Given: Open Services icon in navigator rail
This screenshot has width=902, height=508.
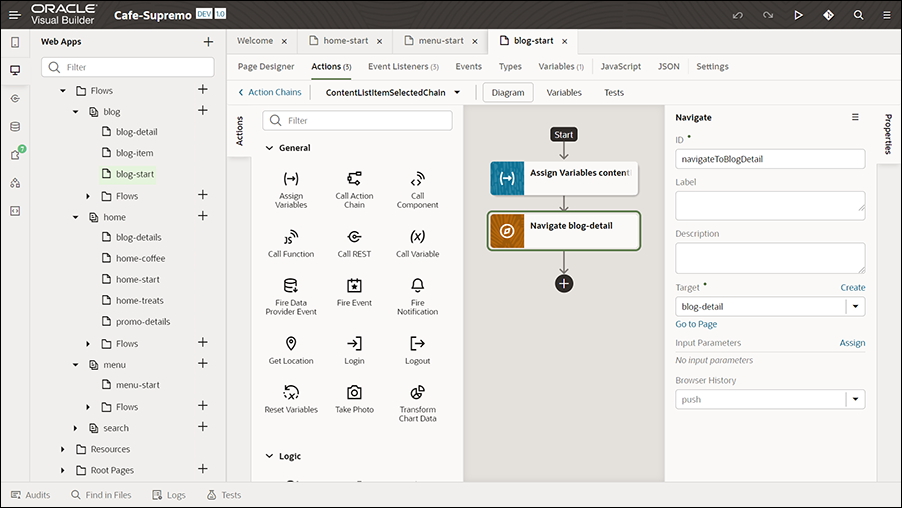Looking at the screenshot, I should [16, 98].
